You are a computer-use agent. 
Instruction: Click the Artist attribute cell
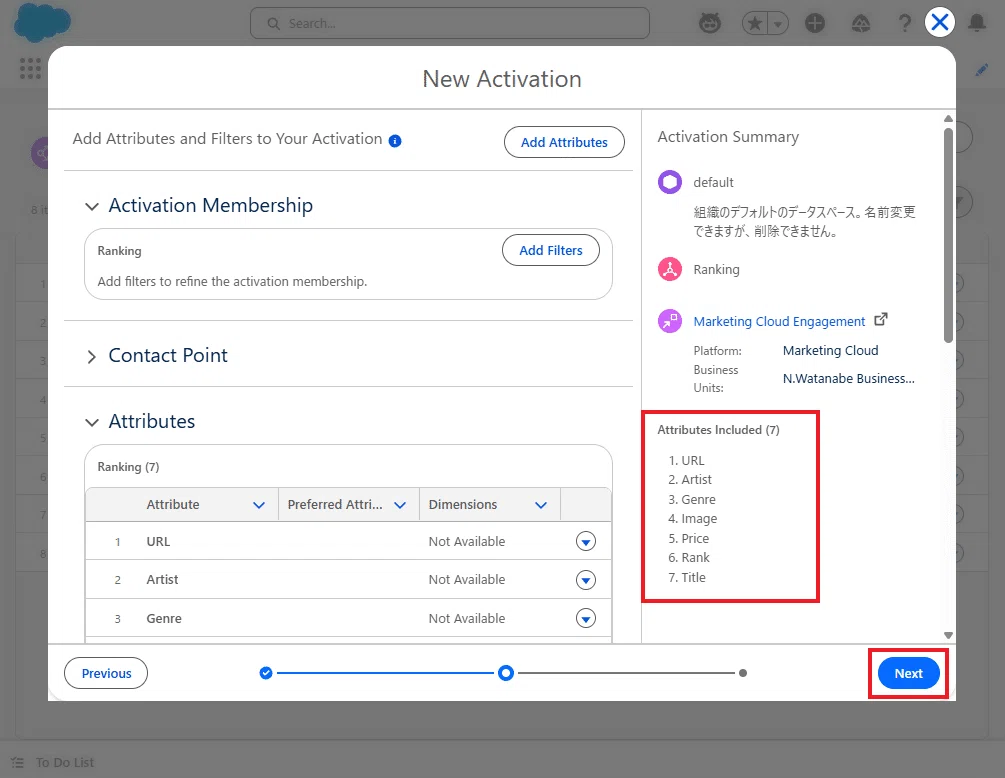(x=162, y=580)
